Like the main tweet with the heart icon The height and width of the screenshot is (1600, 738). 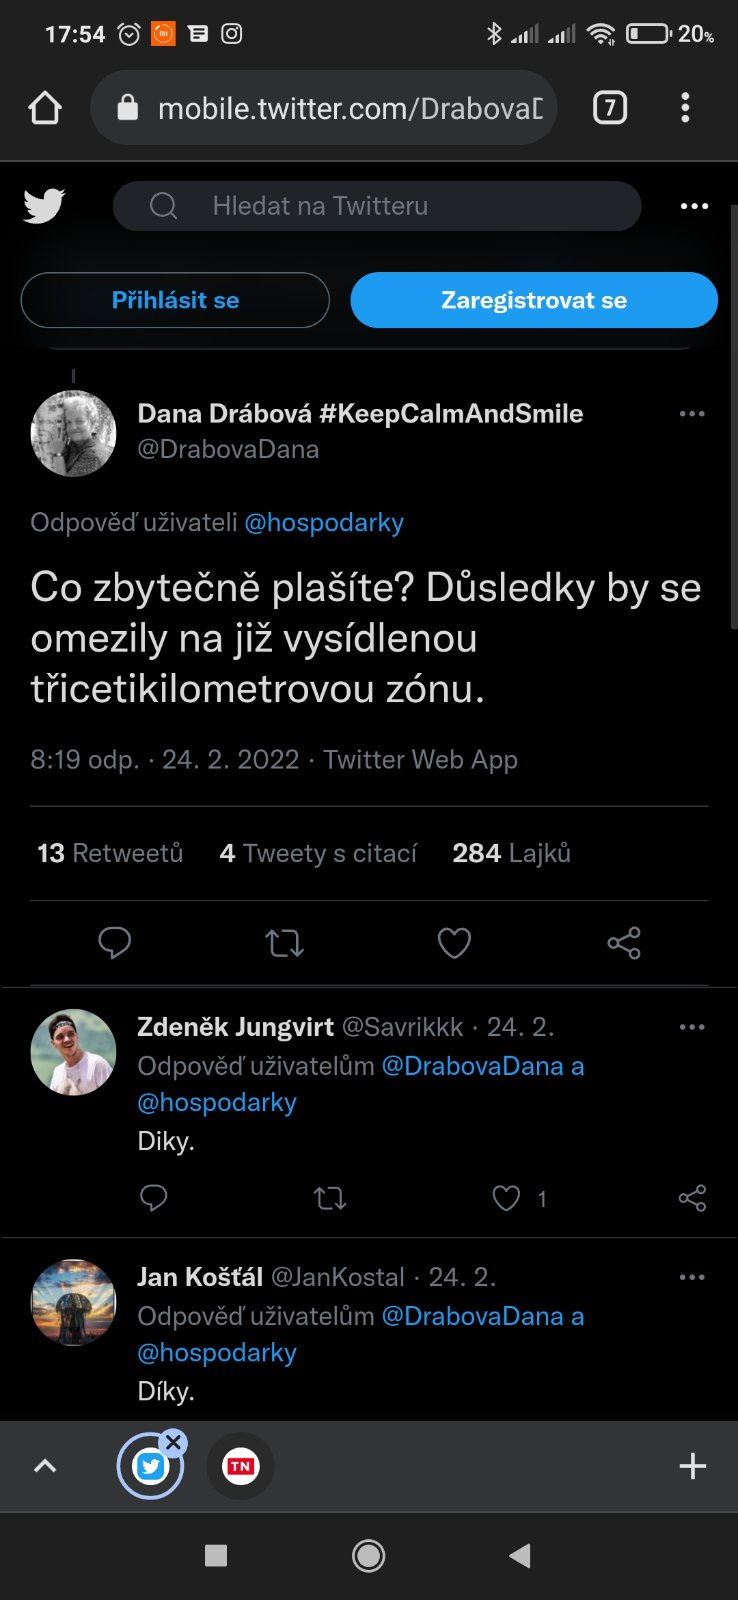(x=454, y=943)
